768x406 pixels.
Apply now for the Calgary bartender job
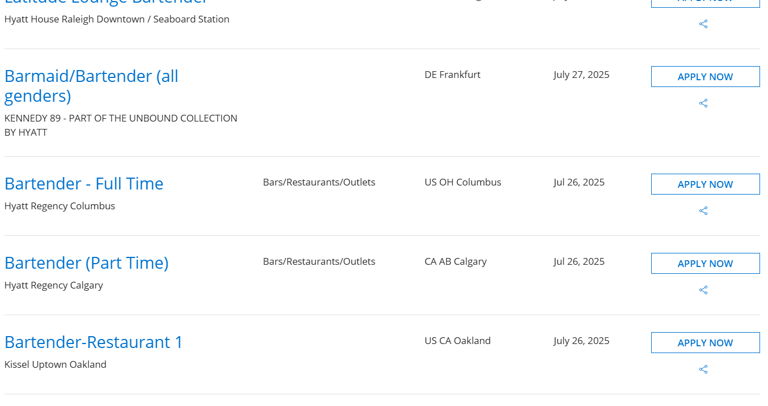tap(705, 263)
